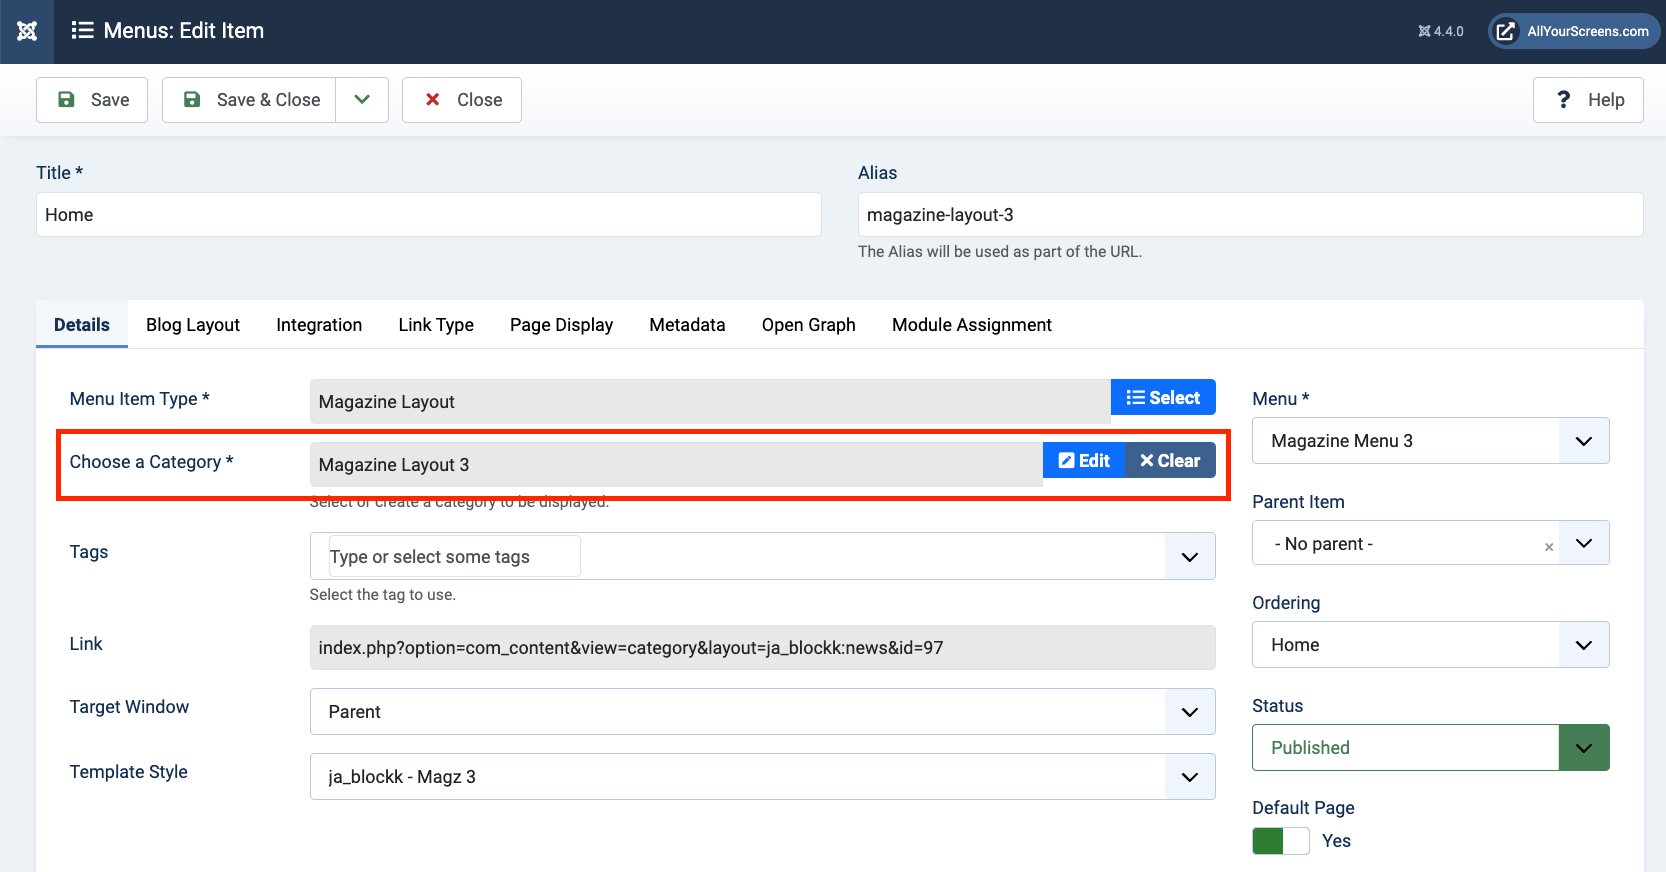Open AllYourScreens.com site preview link
Image resolution: width=1666 pixels, height=872 pixels.
(x=1574, y=31)
